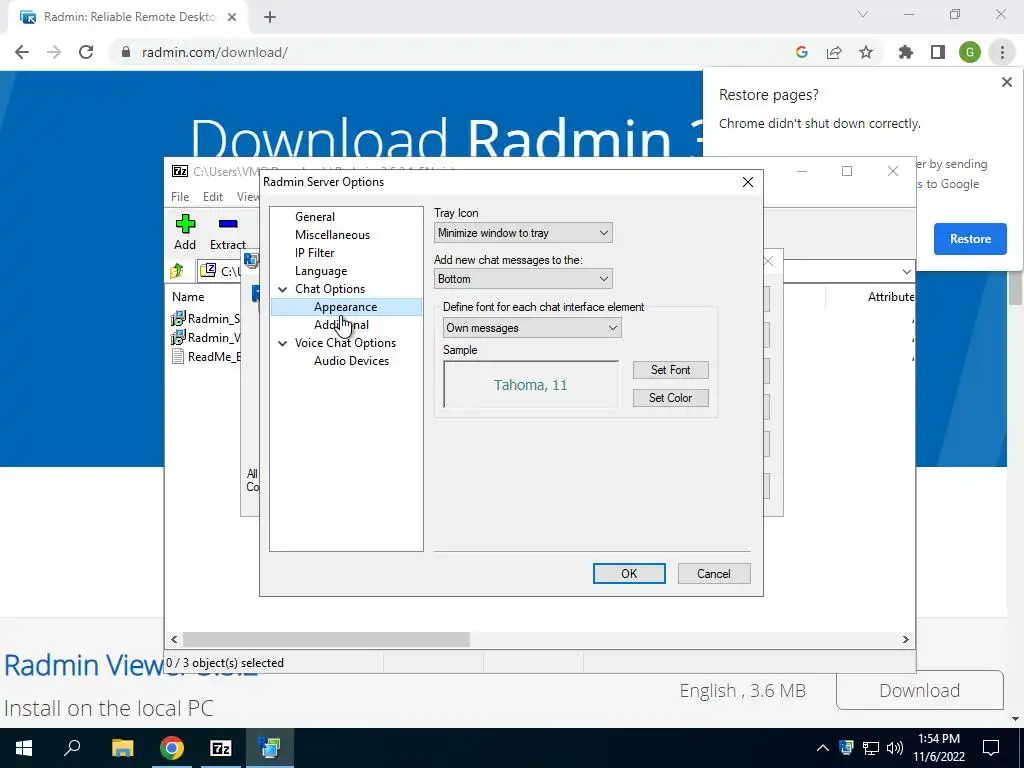Click Google icon in address bar

click(802, 52)
